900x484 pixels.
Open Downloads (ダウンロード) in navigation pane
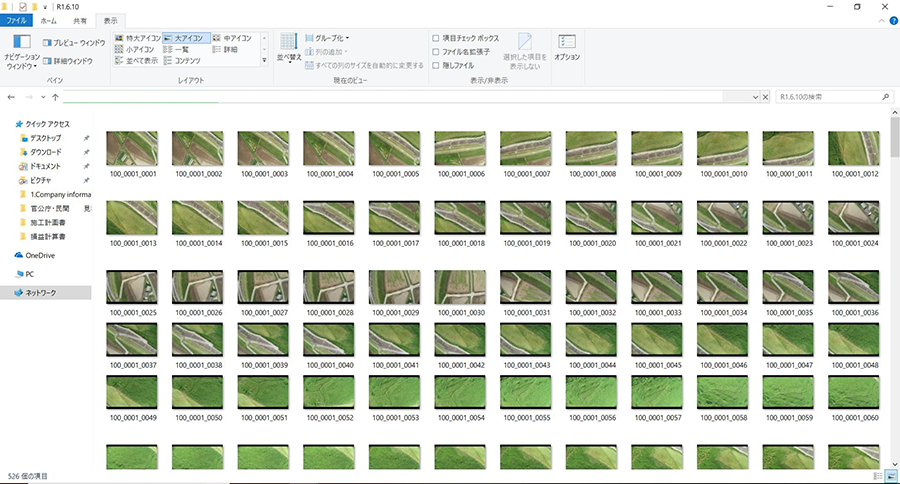40,152
